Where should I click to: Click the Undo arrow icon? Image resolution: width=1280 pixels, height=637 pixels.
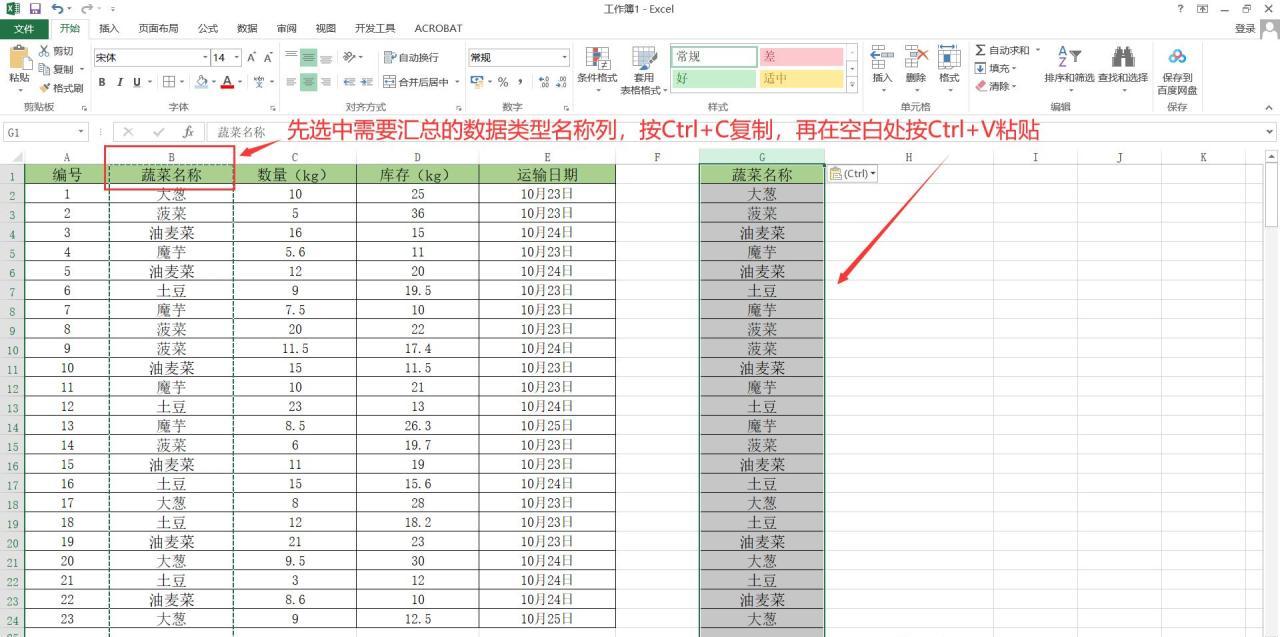click(56, 9)
